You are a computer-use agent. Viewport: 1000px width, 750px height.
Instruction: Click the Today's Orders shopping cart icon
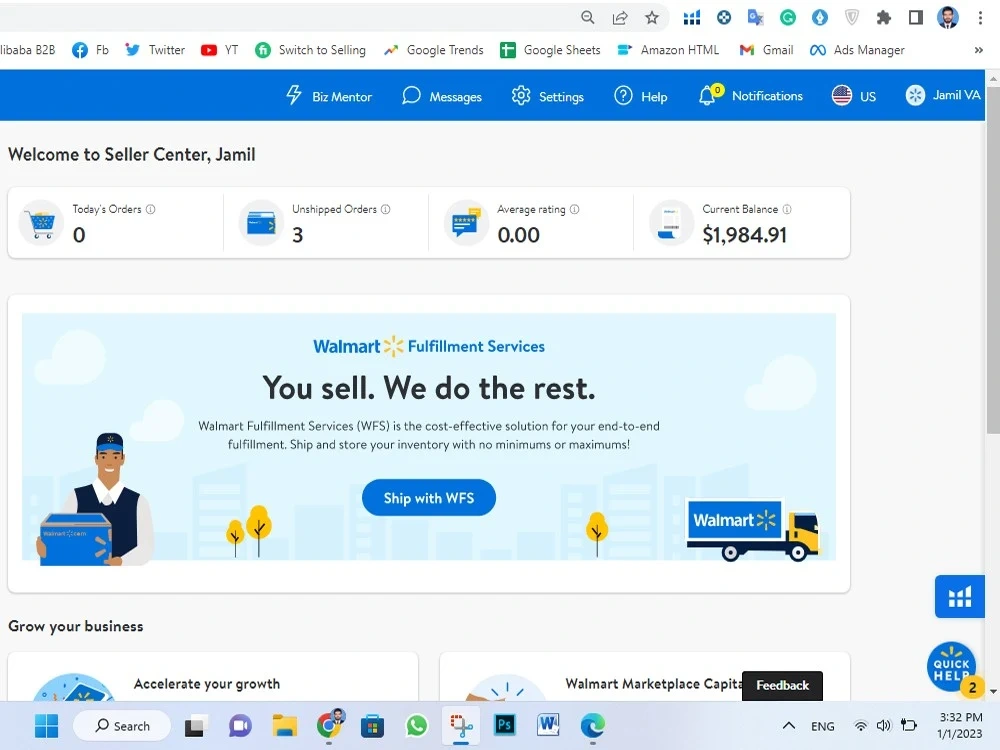[41, 223]
